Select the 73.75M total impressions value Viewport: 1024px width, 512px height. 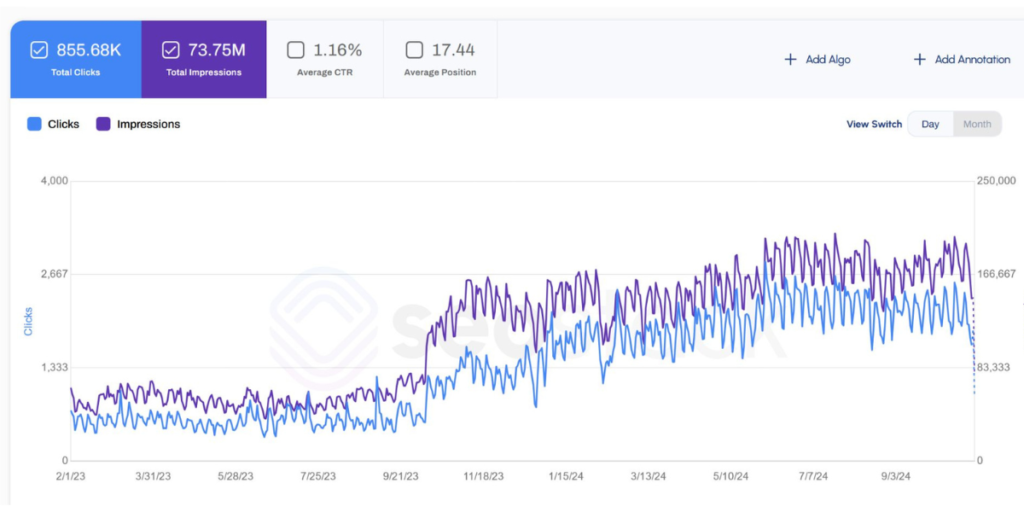(217, 50)
